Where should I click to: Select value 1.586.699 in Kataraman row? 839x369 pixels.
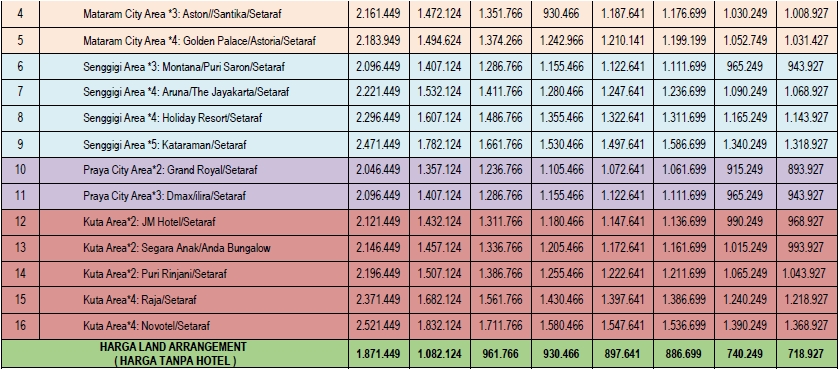(x=684, y=144)
